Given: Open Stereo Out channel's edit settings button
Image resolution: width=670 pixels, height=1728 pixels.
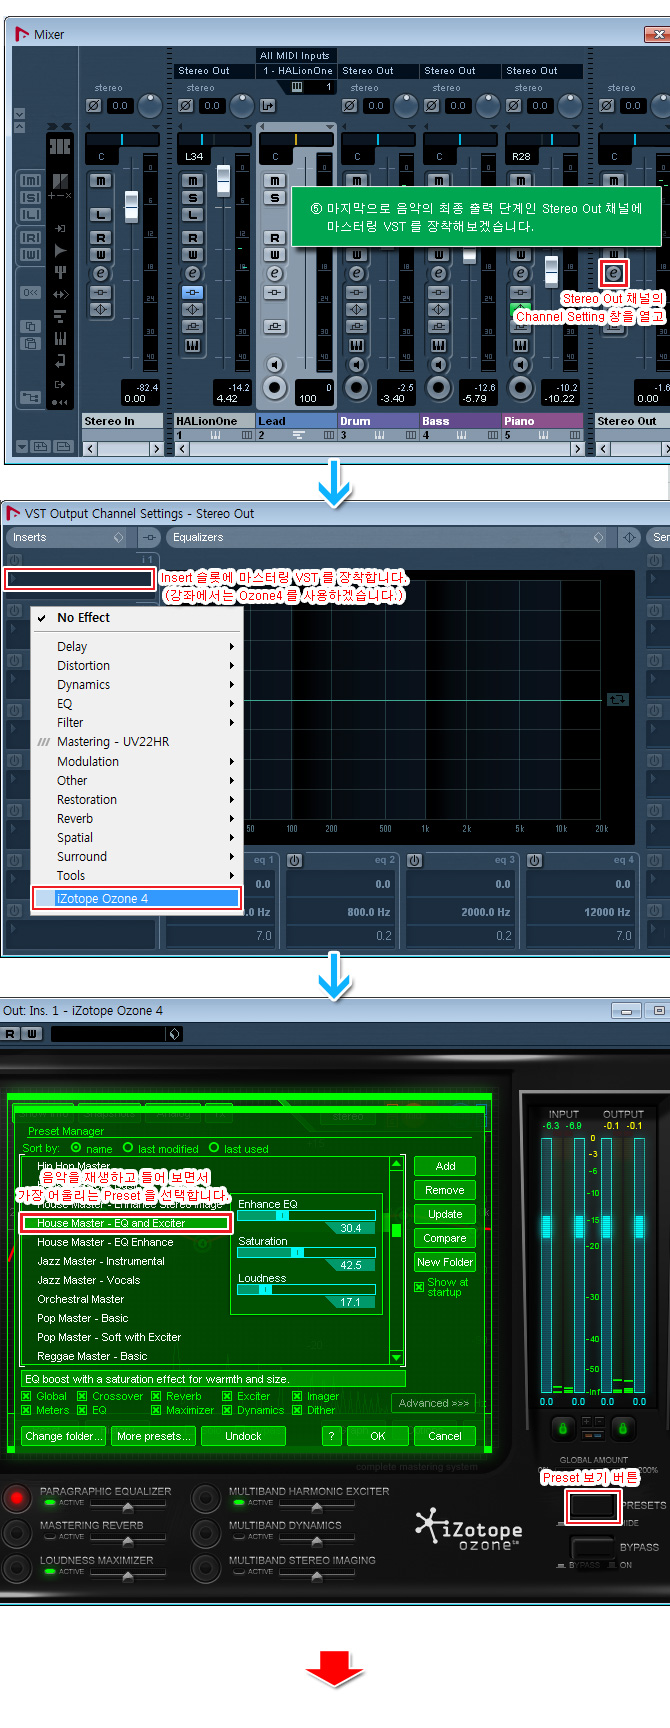Looking at the screenshot, I should pyautogui.click(x=614, y=273).
